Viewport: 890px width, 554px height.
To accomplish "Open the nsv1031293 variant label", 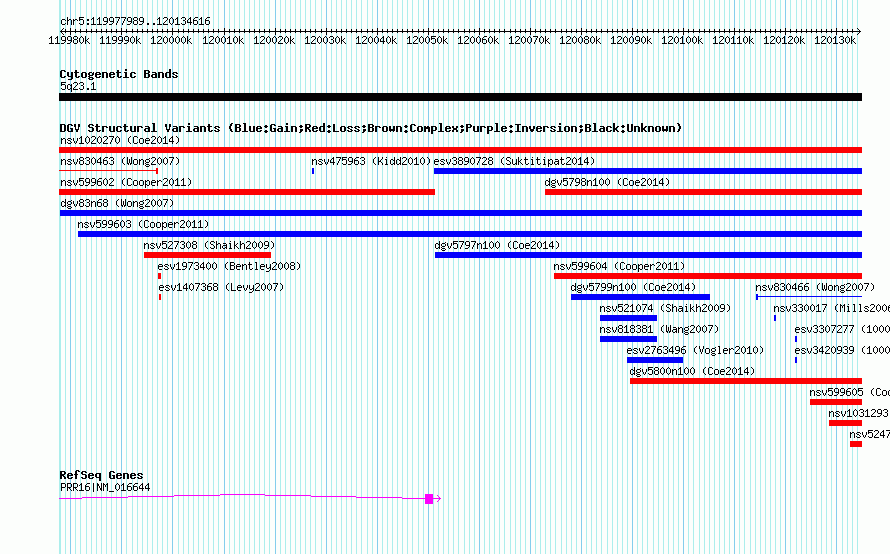I will [x=858, y=413].
